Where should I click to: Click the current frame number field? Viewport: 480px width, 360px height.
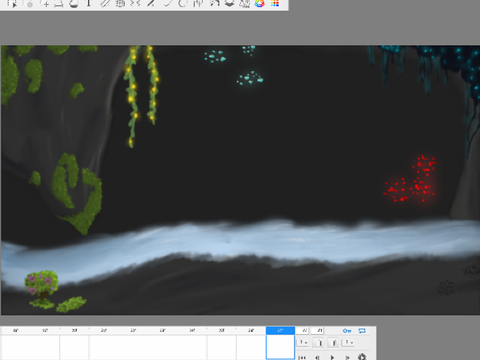pyautogui.click(x=304, y=330)
